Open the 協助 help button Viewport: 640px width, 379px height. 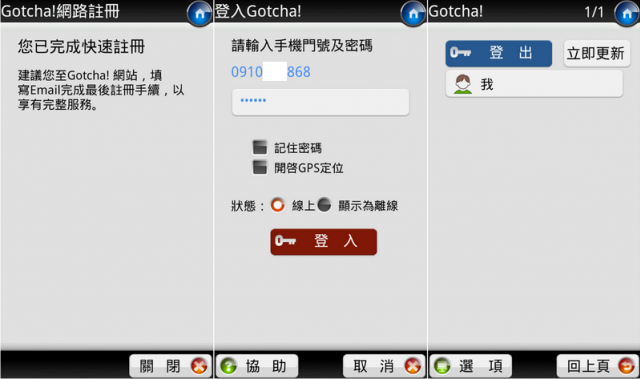(257, 366)
